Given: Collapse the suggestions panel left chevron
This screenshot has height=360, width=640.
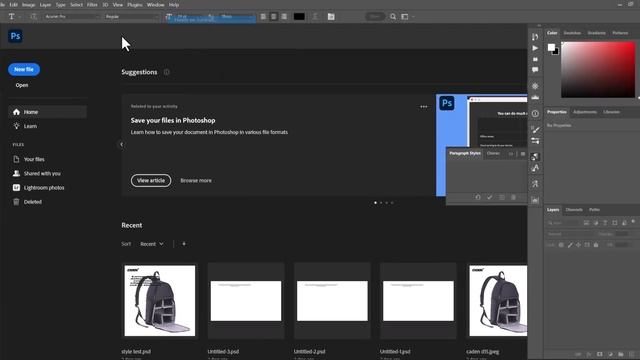Looking at the screenshot, I should click(x=121, y=144).
